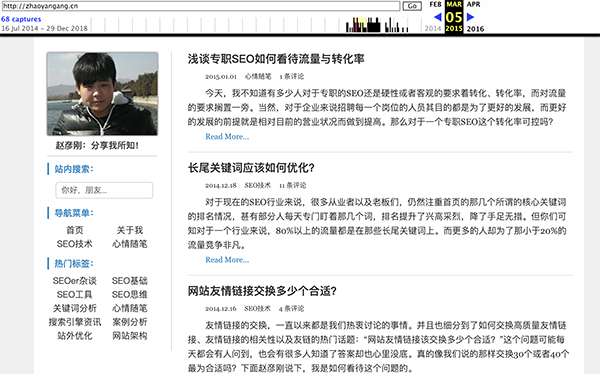This screenshot has width=600, height=374.
Task: Click the 导航菜单 section heading
Action: (x=74, y=213)
